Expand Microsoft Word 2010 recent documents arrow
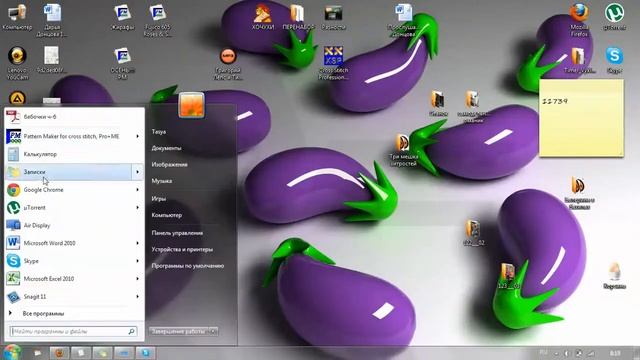The width and height of the screenshot is (640, 360). point(138,243)
